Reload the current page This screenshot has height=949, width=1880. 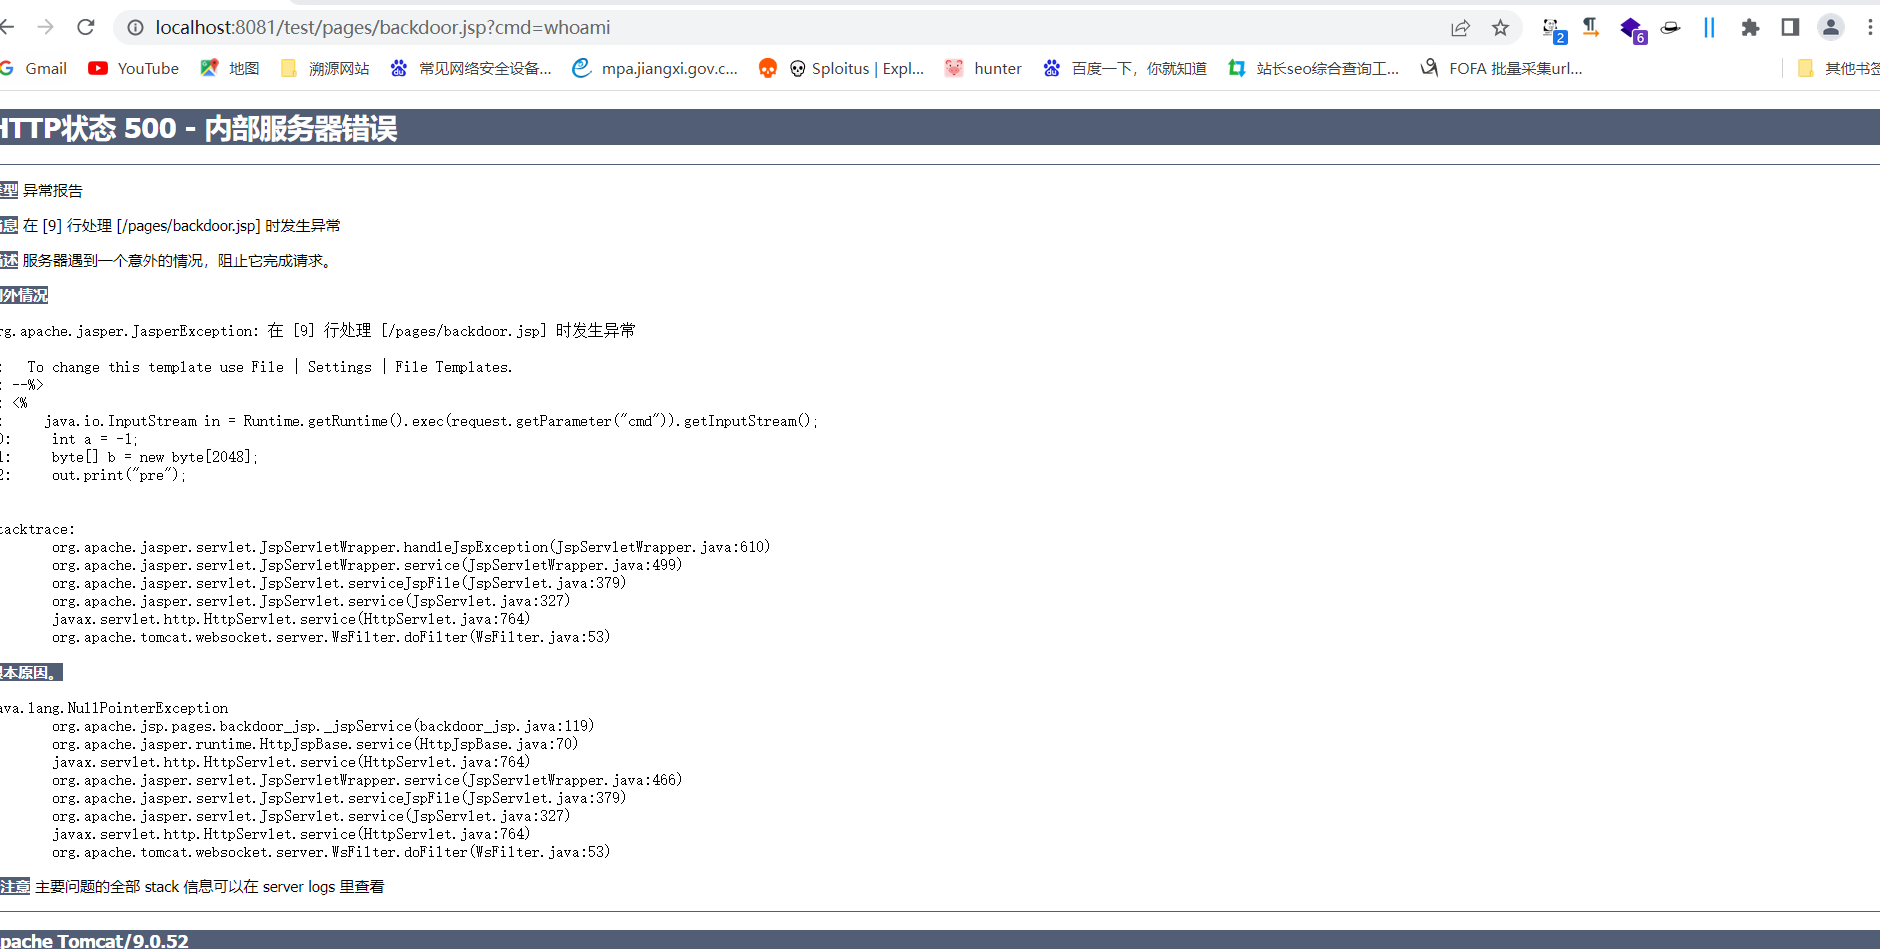(87, 27)
